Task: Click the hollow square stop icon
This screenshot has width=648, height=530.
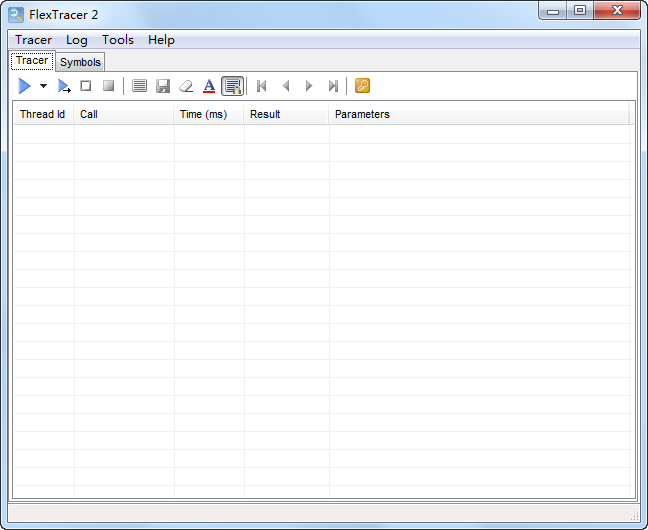Action: [86, 86]
